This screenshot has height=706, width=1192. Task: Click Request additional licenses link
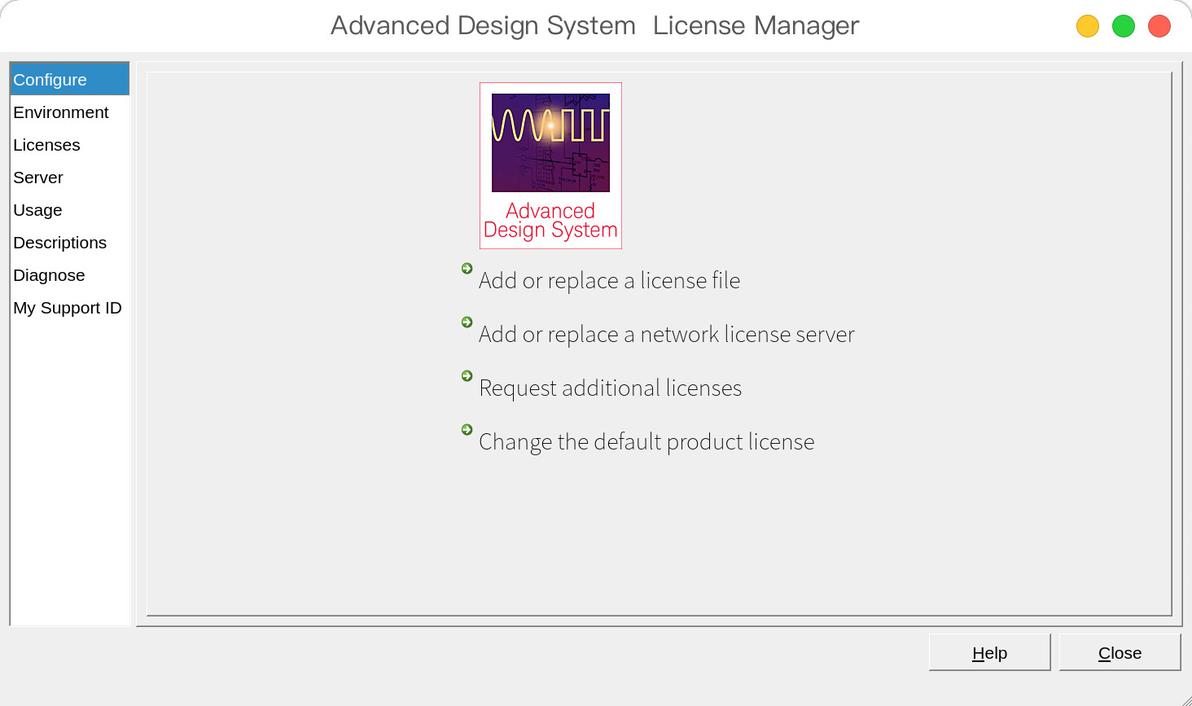610,388
